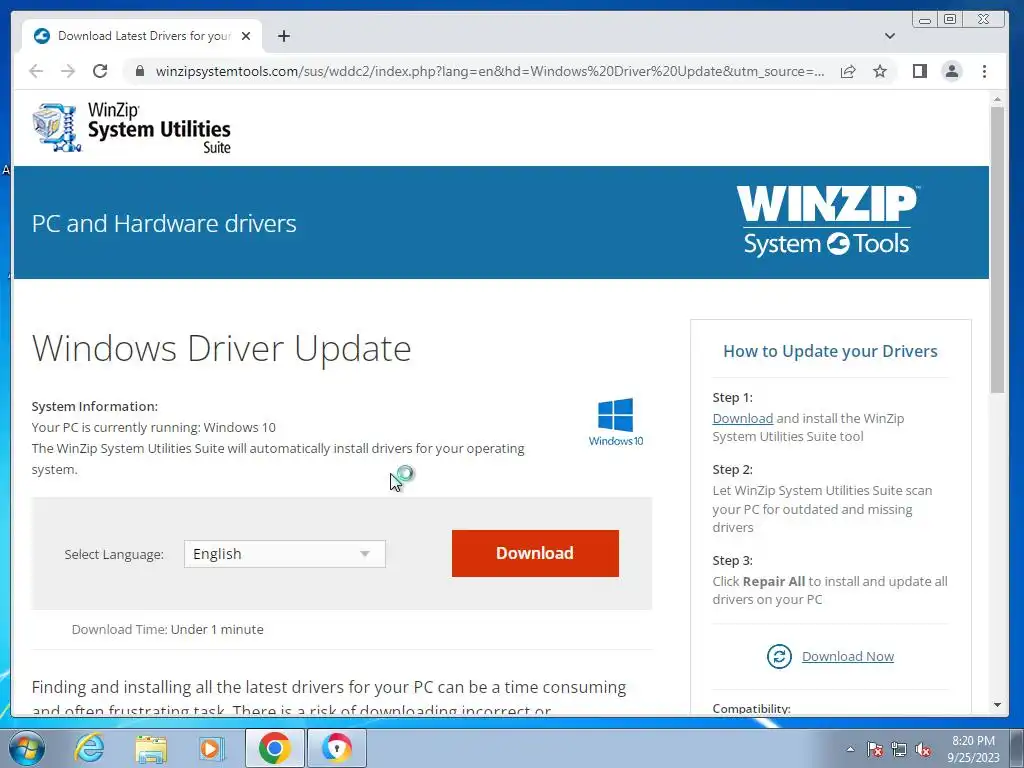1024x768 pixels.
Task: Click the WinZip System Utilities Suite logo
Action: [131, 127]
